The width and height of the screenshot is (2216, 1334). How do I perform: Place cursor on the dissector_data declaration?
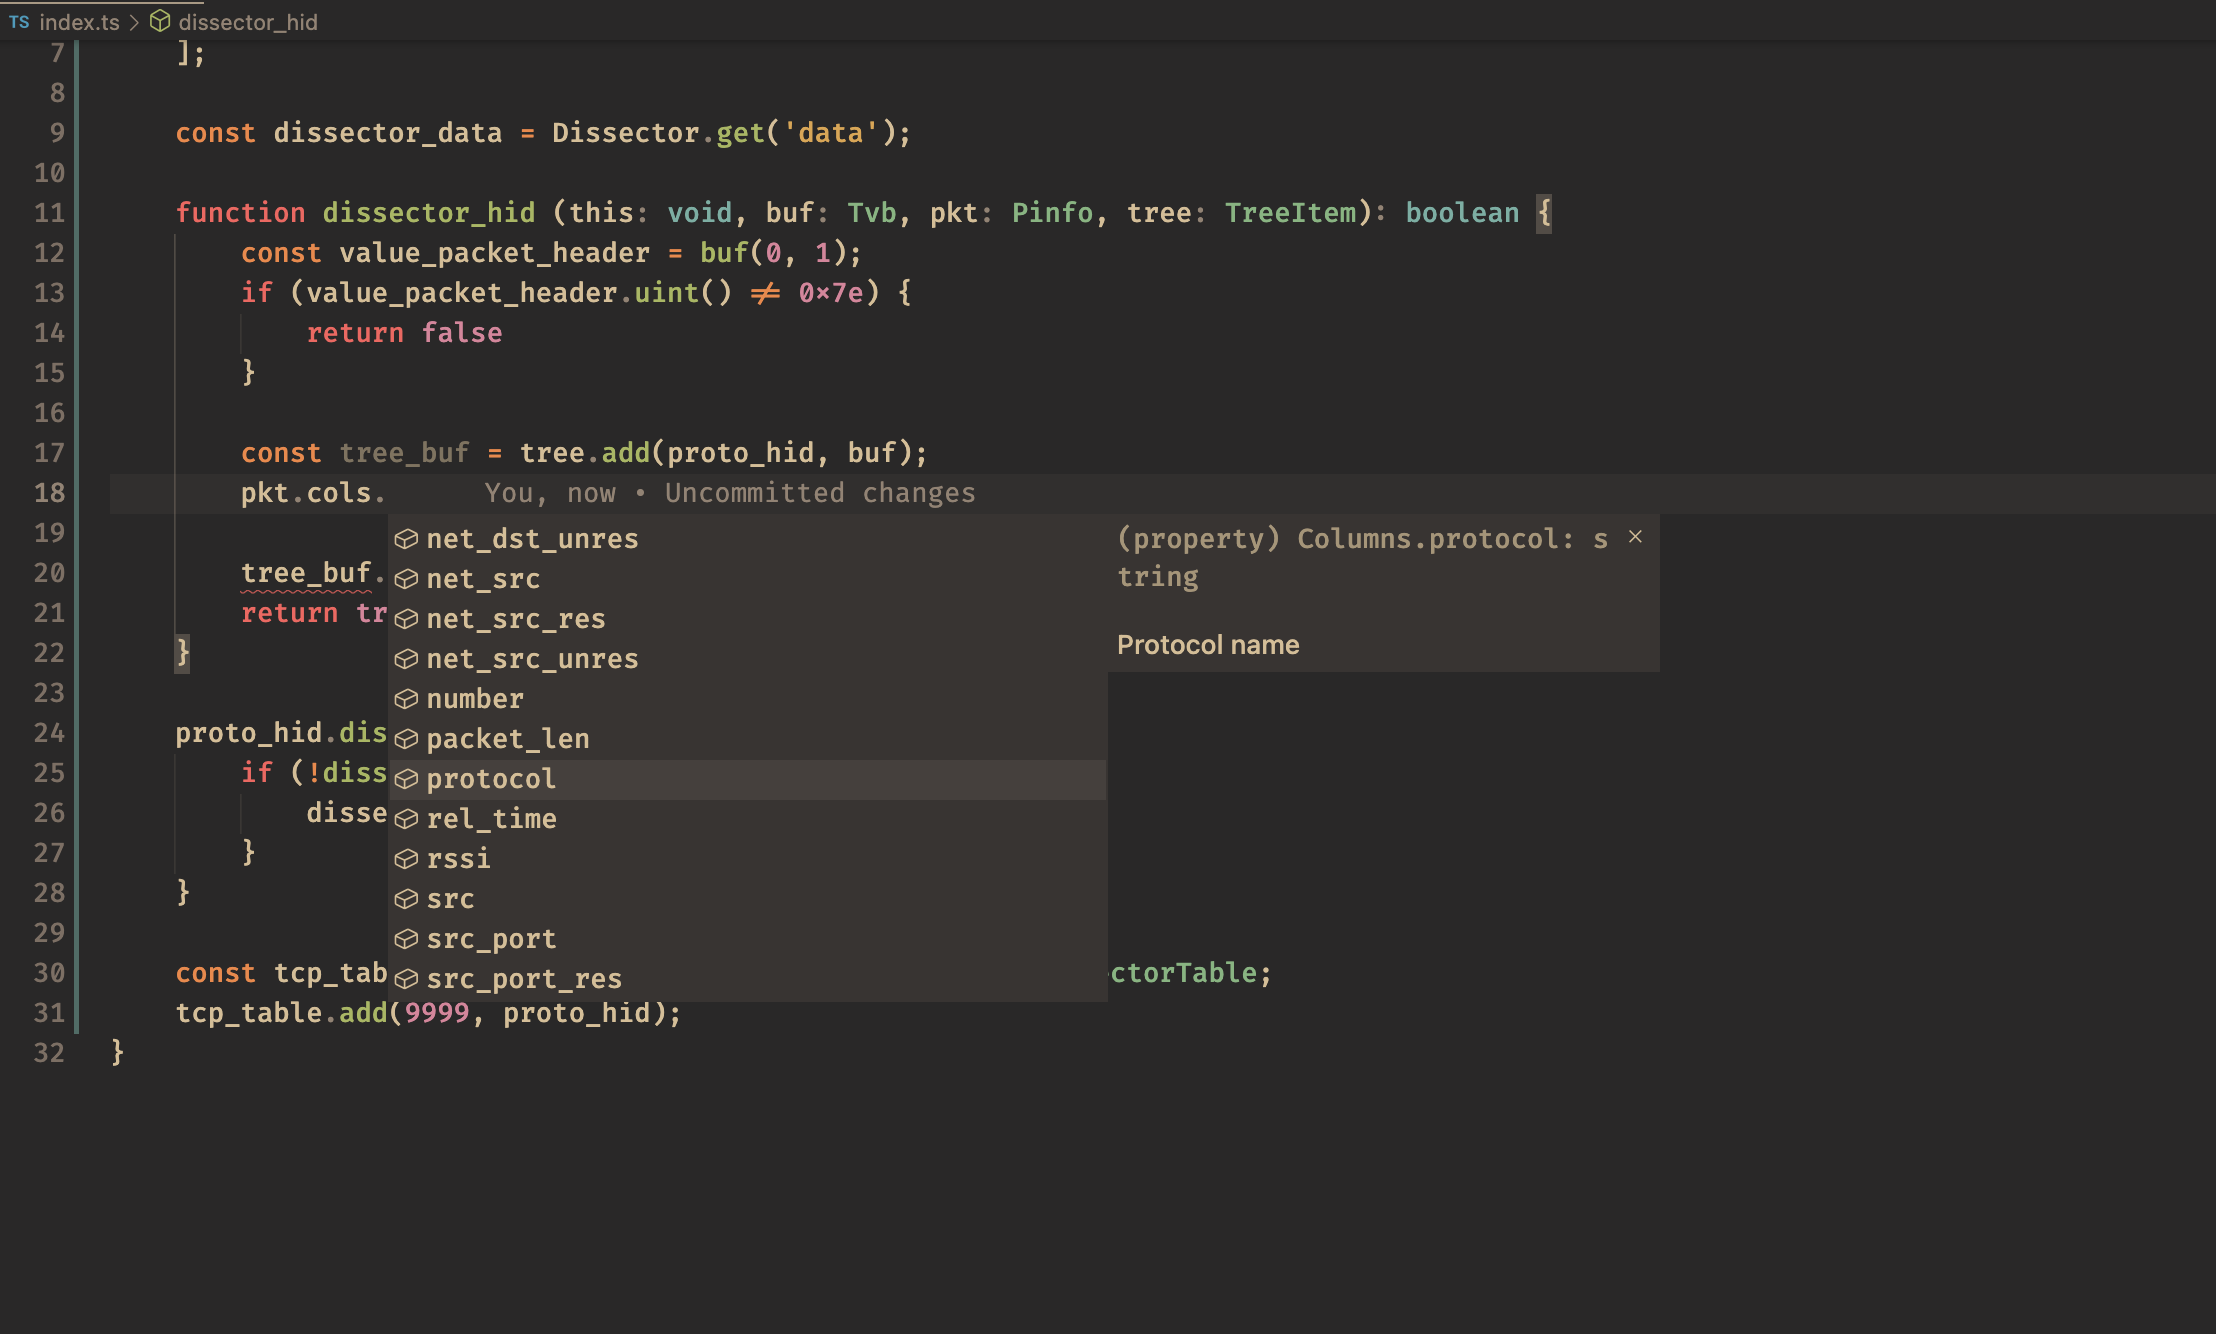coord(387,133)
